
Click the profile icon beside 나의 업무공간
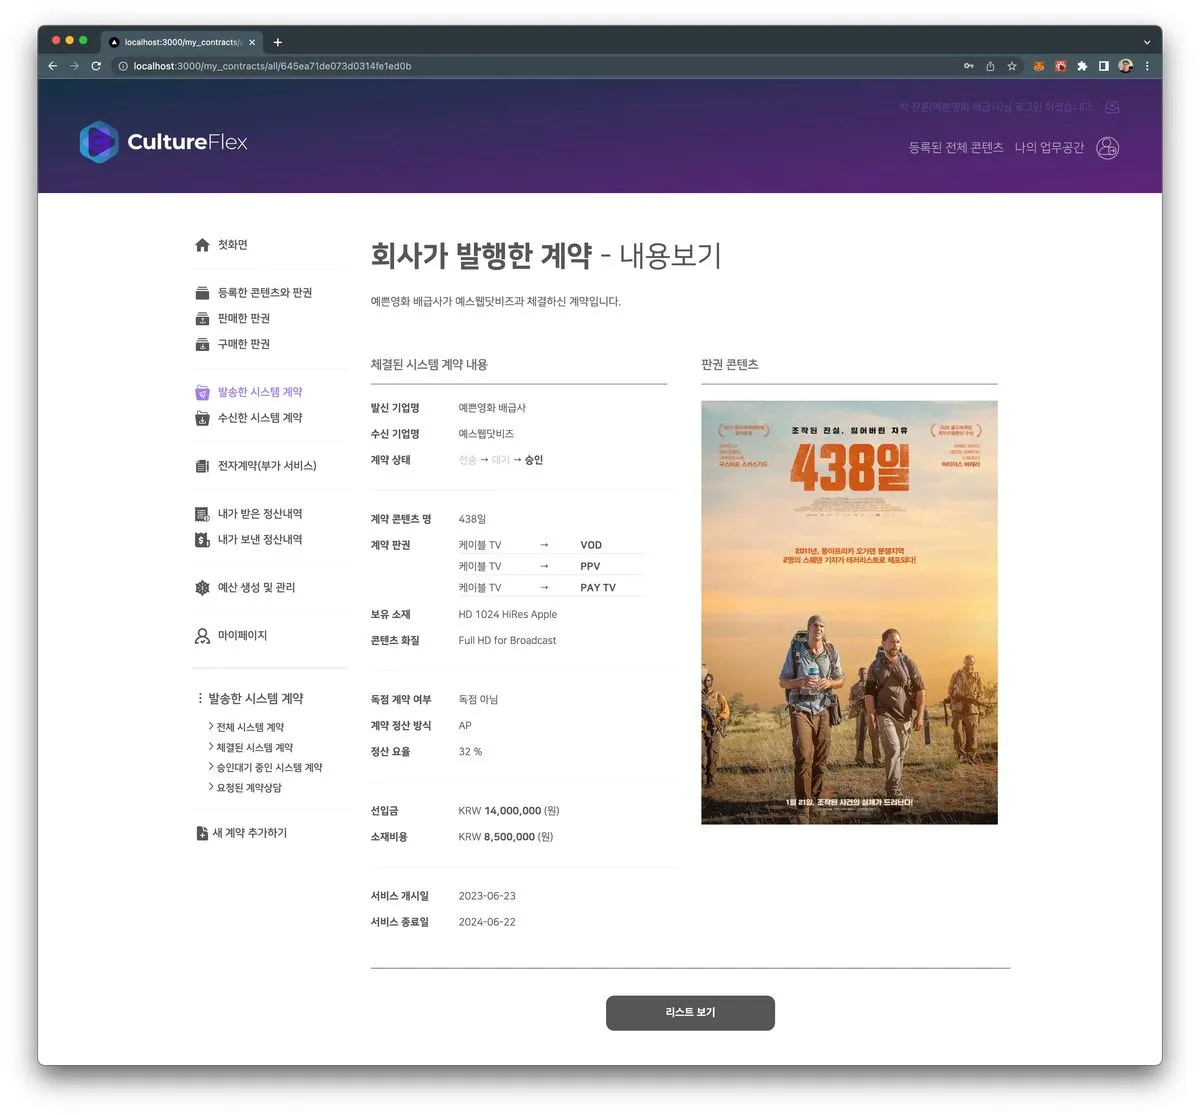click(1107, 147)
